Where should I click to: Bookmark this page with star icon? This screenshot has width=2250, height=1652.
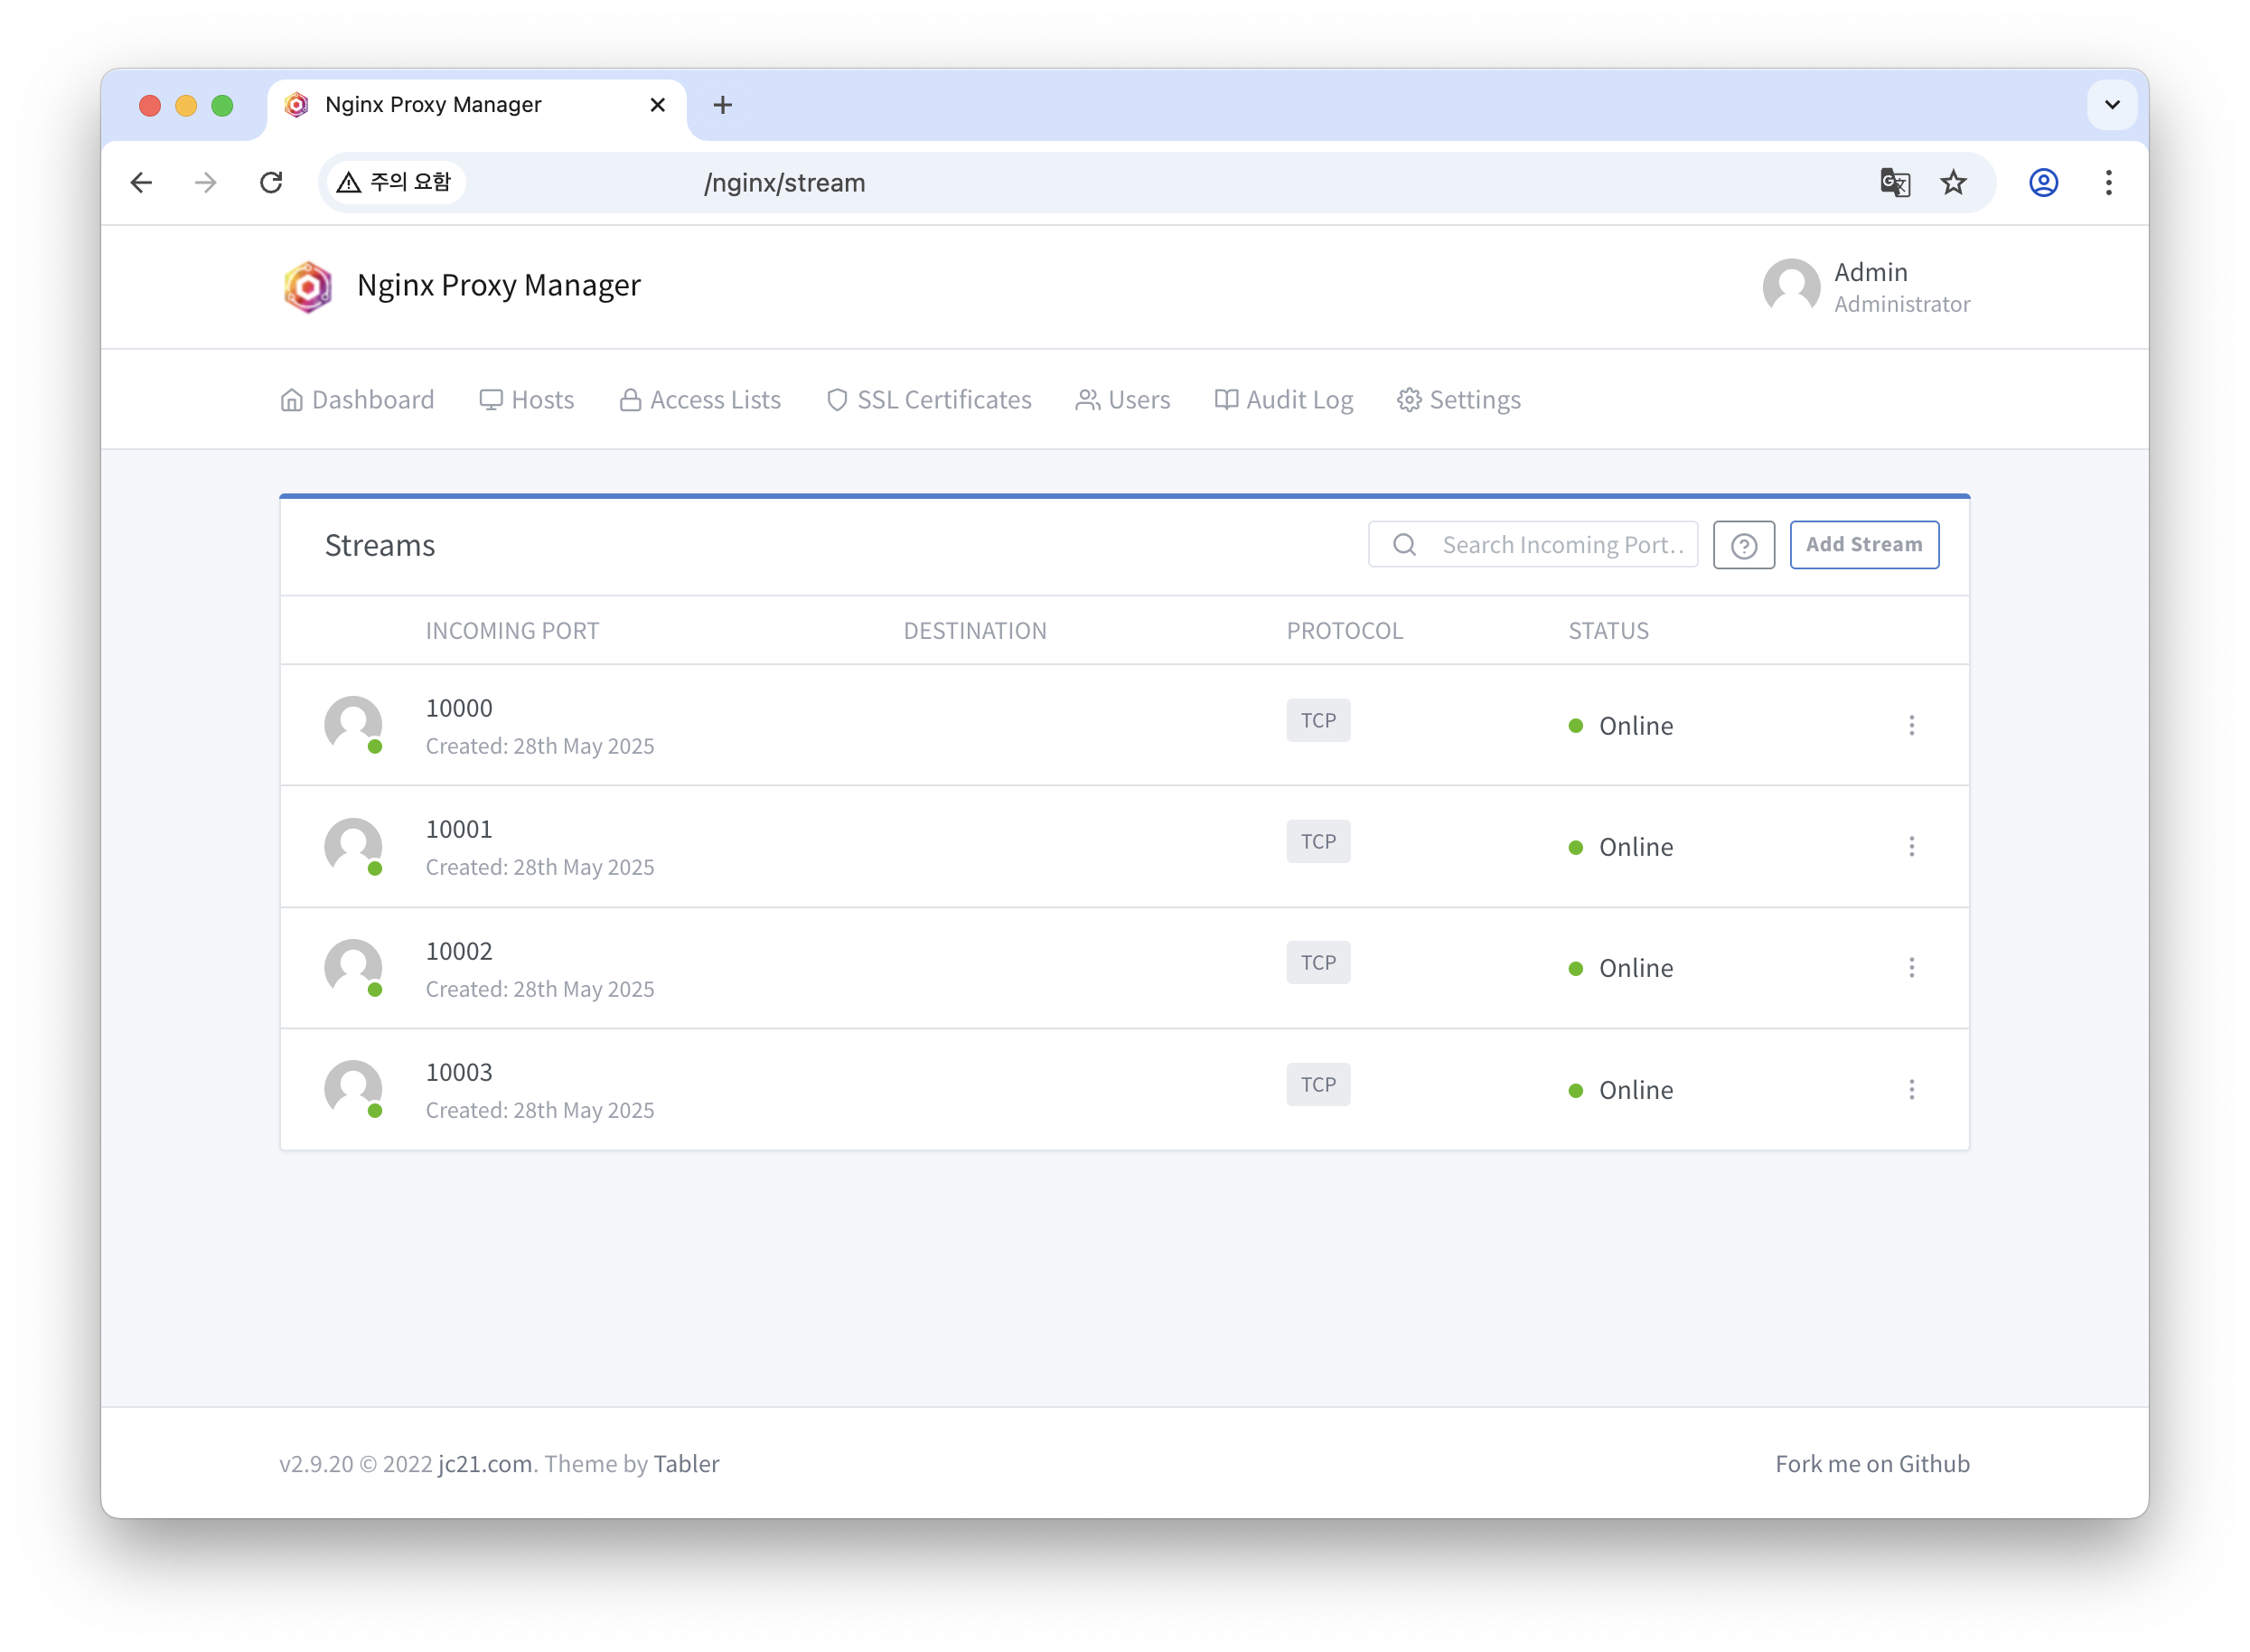coord(1953,183)
